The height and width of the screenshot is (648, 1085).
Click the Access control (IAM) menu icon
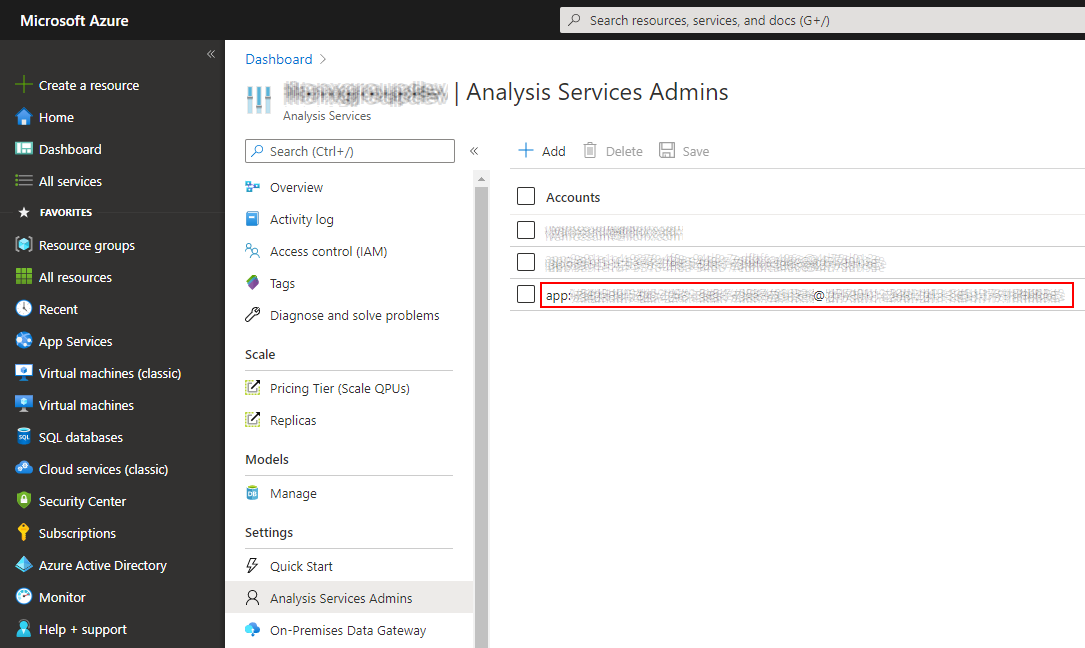[x=254, y=251]
